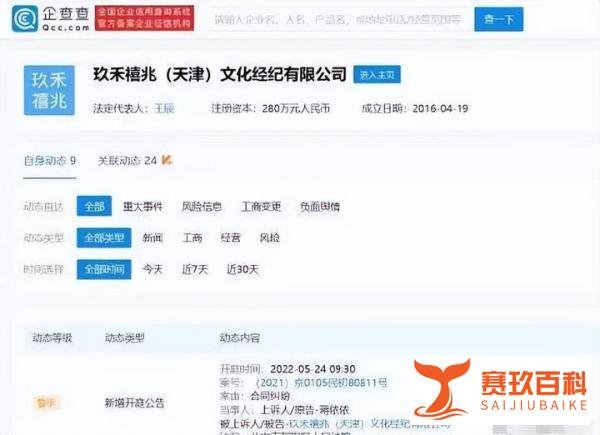Select 工商变更 filter
This screenshot has height=435, width=600.
(261, 207)
